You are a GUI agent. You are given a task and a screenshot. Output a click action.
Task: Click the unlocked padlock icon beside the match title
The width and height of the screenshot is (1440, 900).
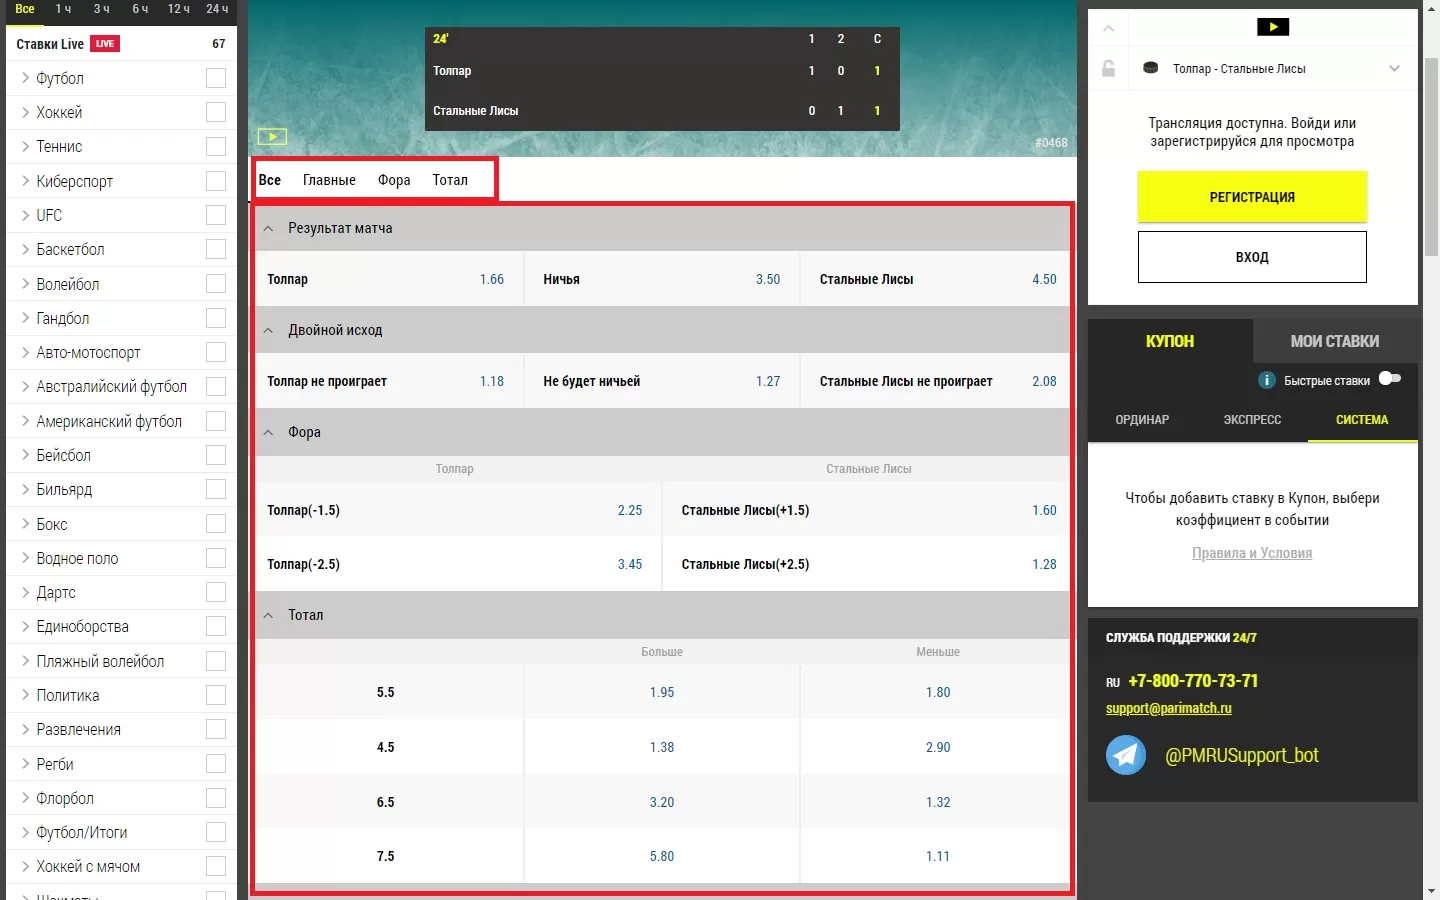click(1108, 69)
